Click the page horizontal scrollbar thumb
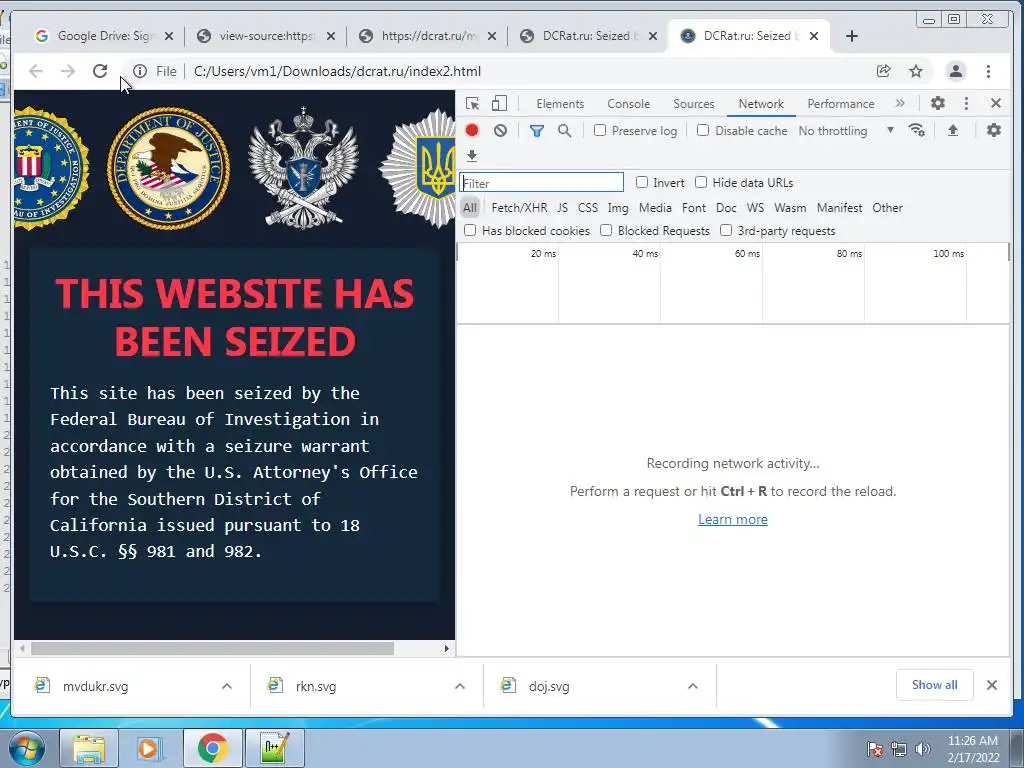Image resolution: width=1024 pixels, height=768 pixels. pos(212,648)
